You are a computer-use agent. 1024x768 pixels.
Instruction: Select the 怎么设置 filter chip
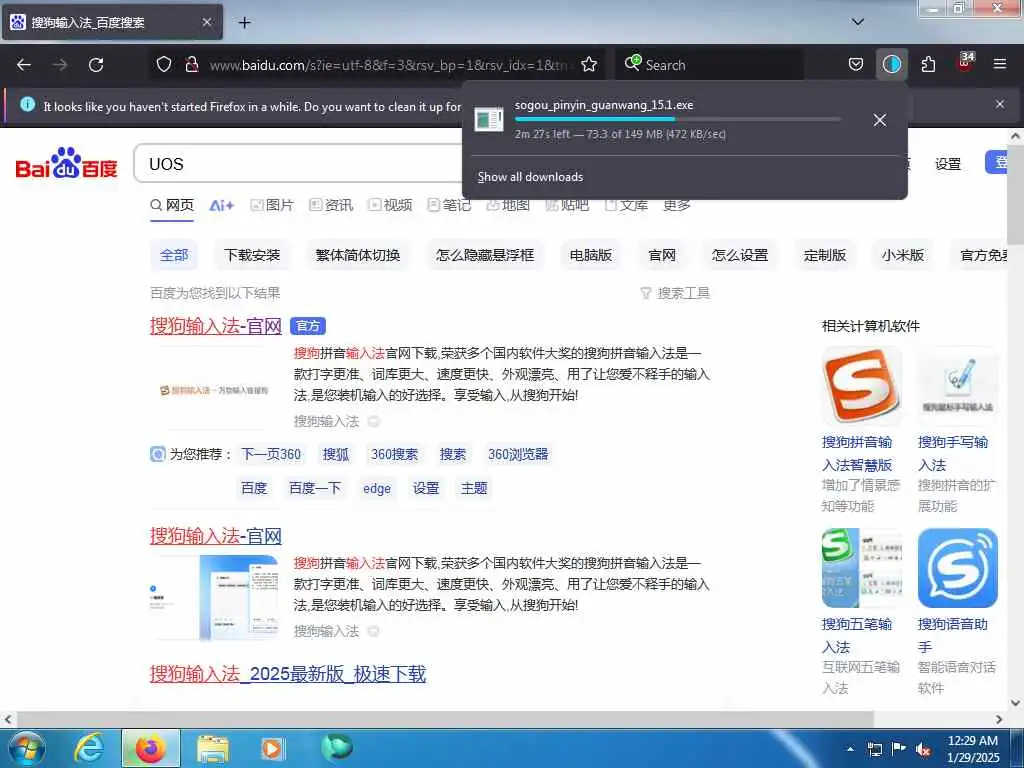[740, 255]
